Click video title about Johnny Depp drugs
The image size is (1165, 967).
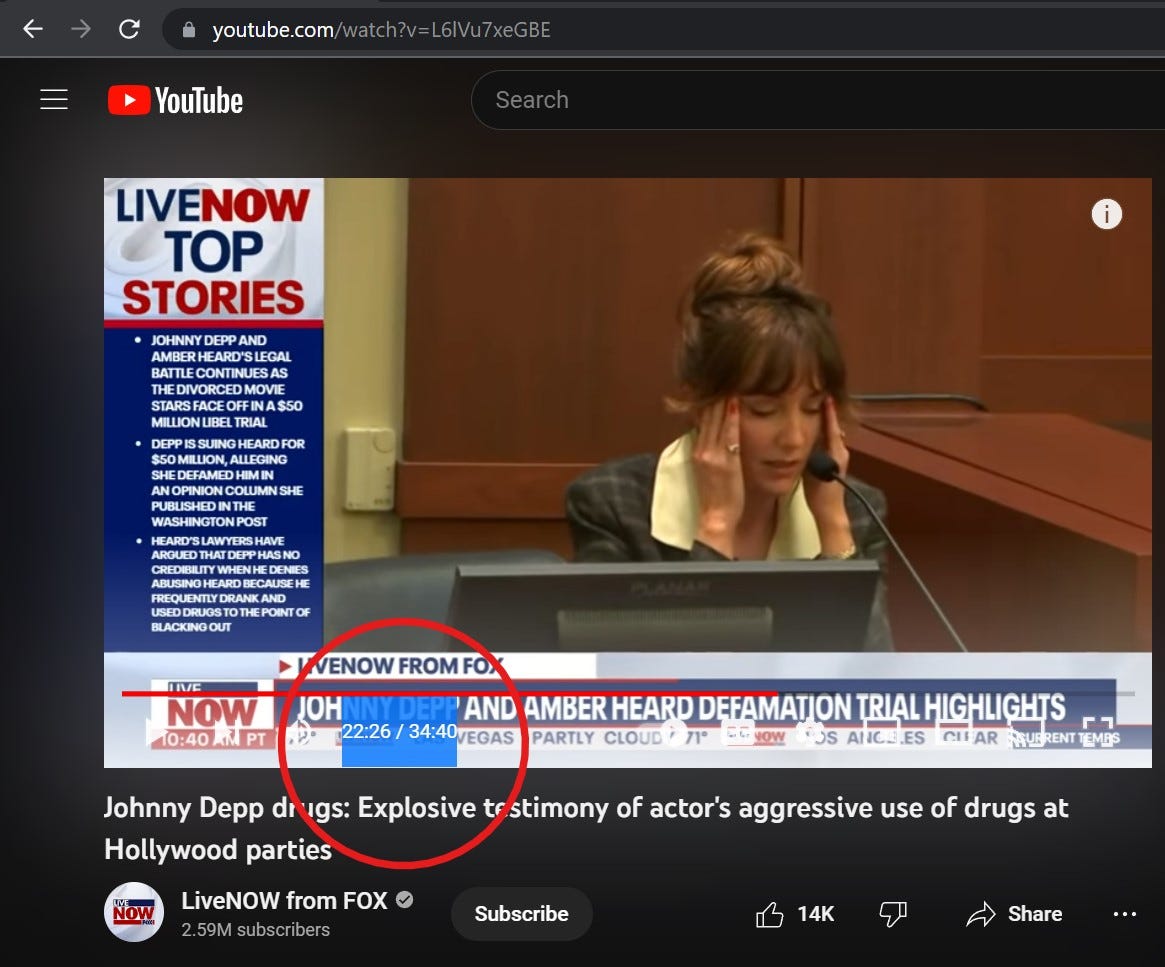pos(586,828)
